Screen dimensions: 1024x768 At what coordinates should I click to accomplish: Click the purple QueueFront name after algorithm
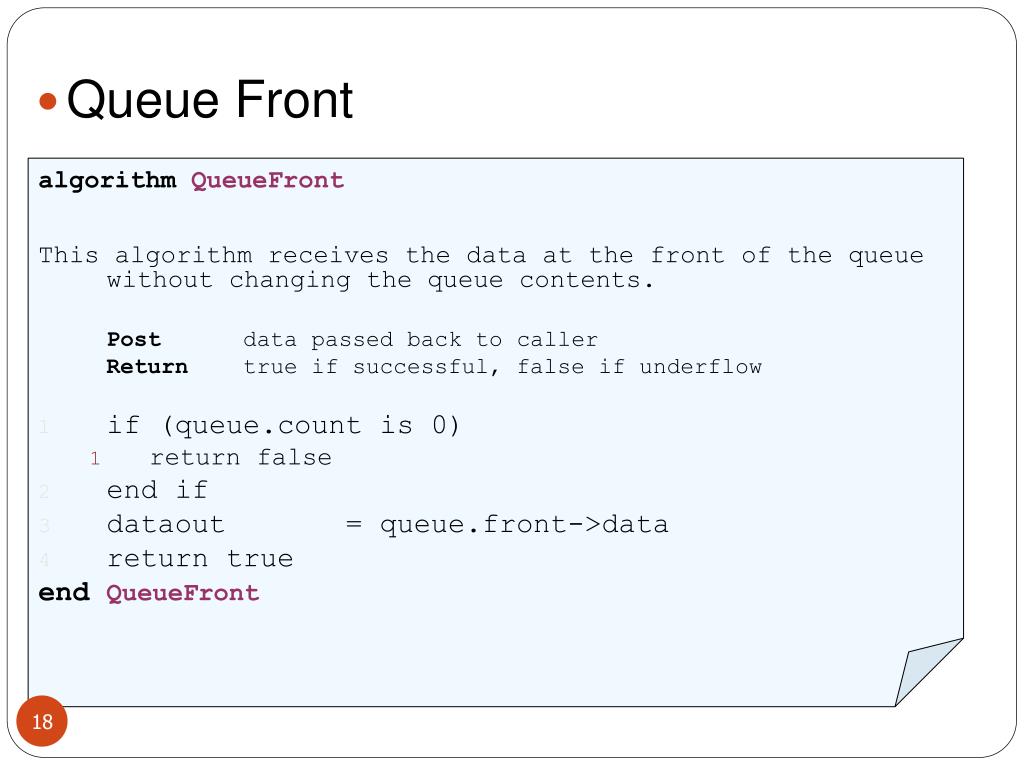[x=267, y=180]
